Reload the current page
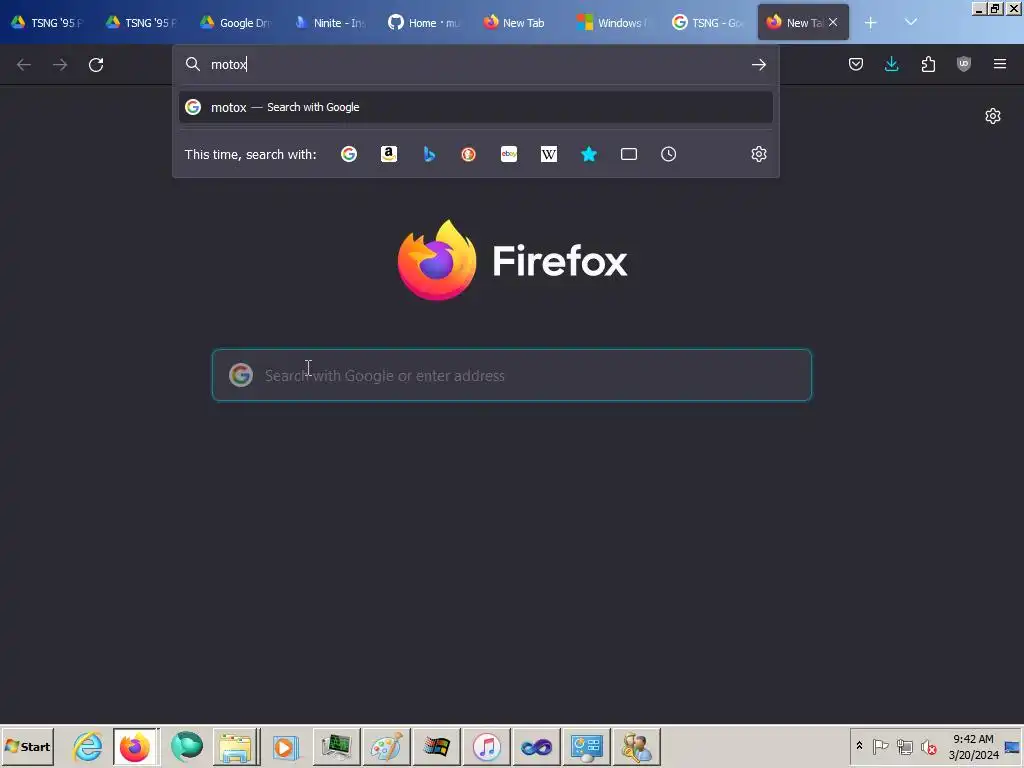1024x768 pixels. pos(96,65)
